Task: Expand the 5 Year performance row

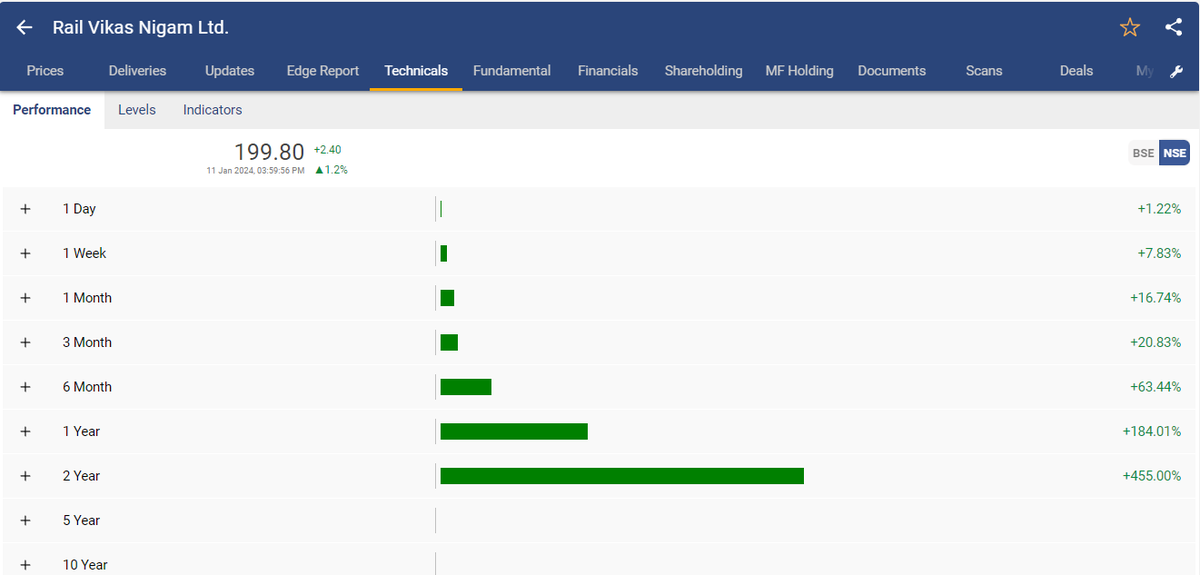Action: pos(26,520)
